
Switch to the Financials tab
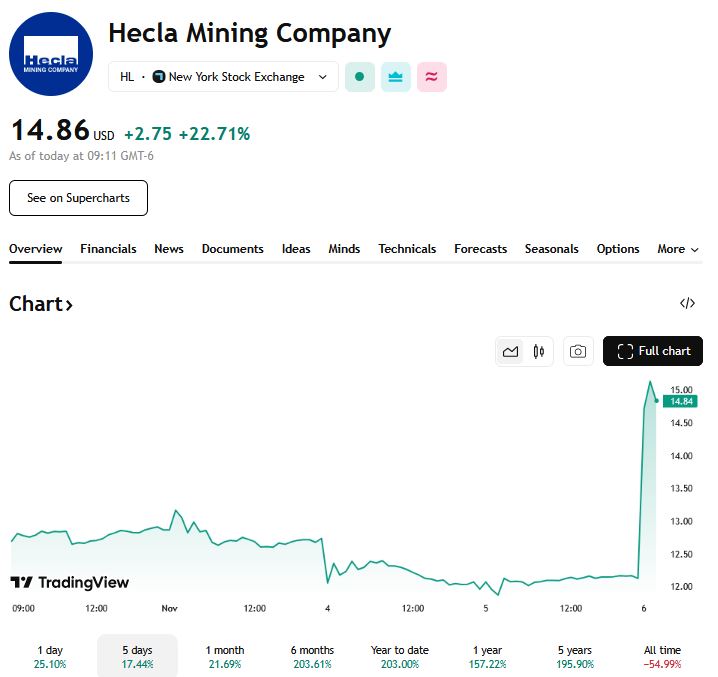(x=108, y=249)
